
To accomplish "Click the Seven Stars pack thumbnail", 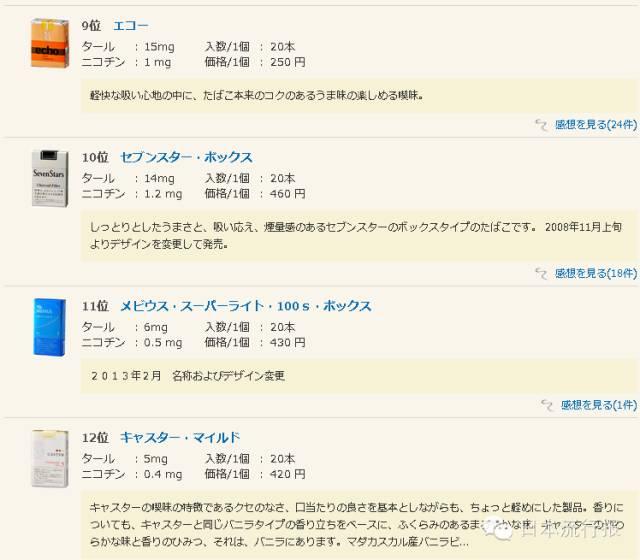I will click(50, 178).
